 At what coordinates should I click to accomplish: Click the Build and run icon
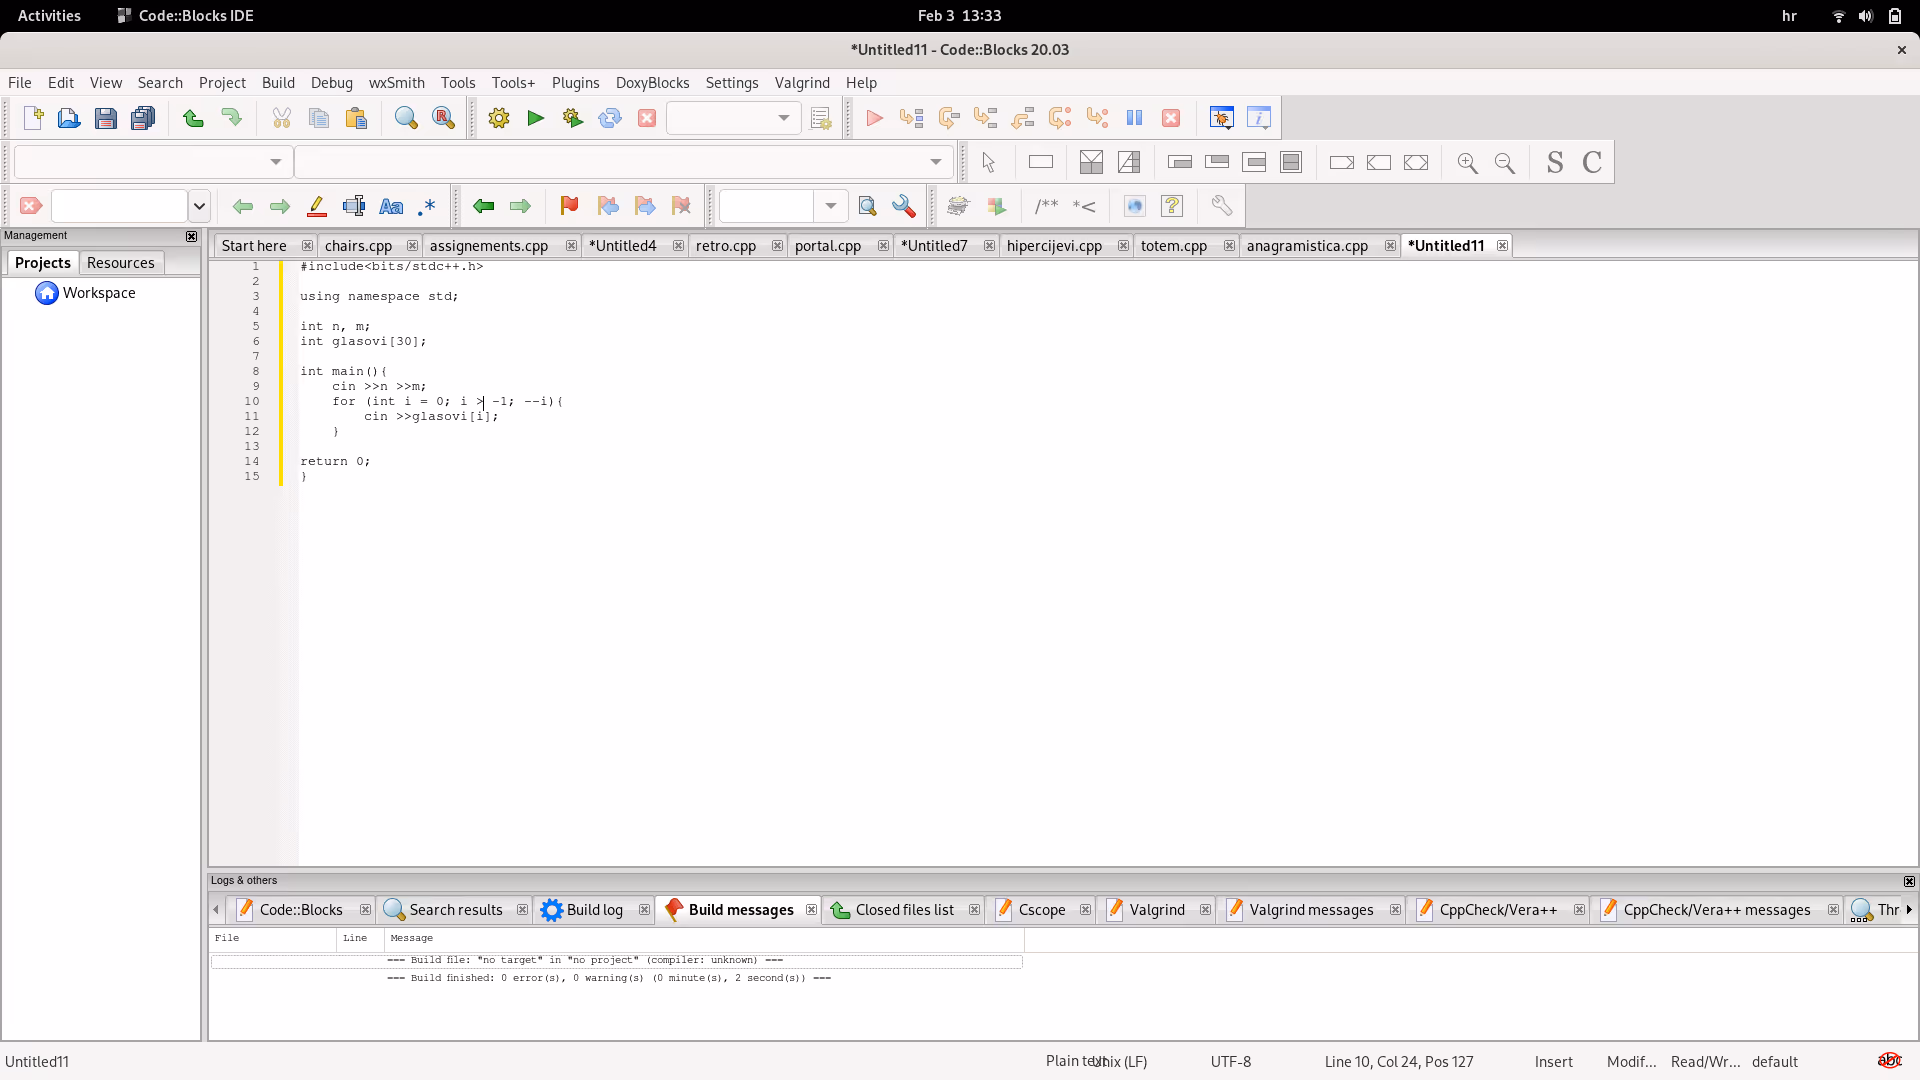pos(572,118)
